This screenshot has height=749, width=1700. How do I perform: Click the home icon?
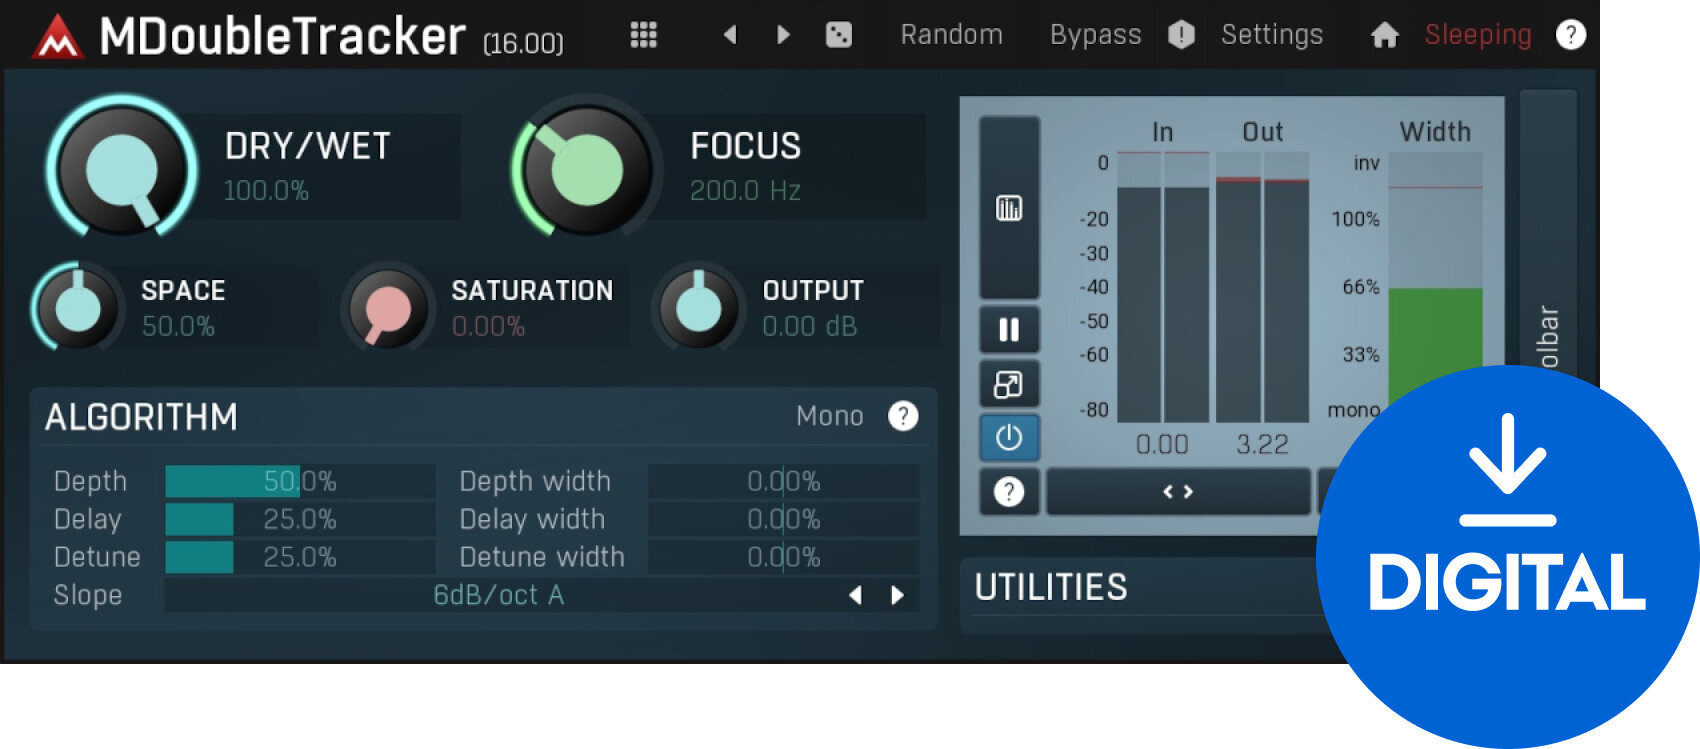(x=1384, y=35)
